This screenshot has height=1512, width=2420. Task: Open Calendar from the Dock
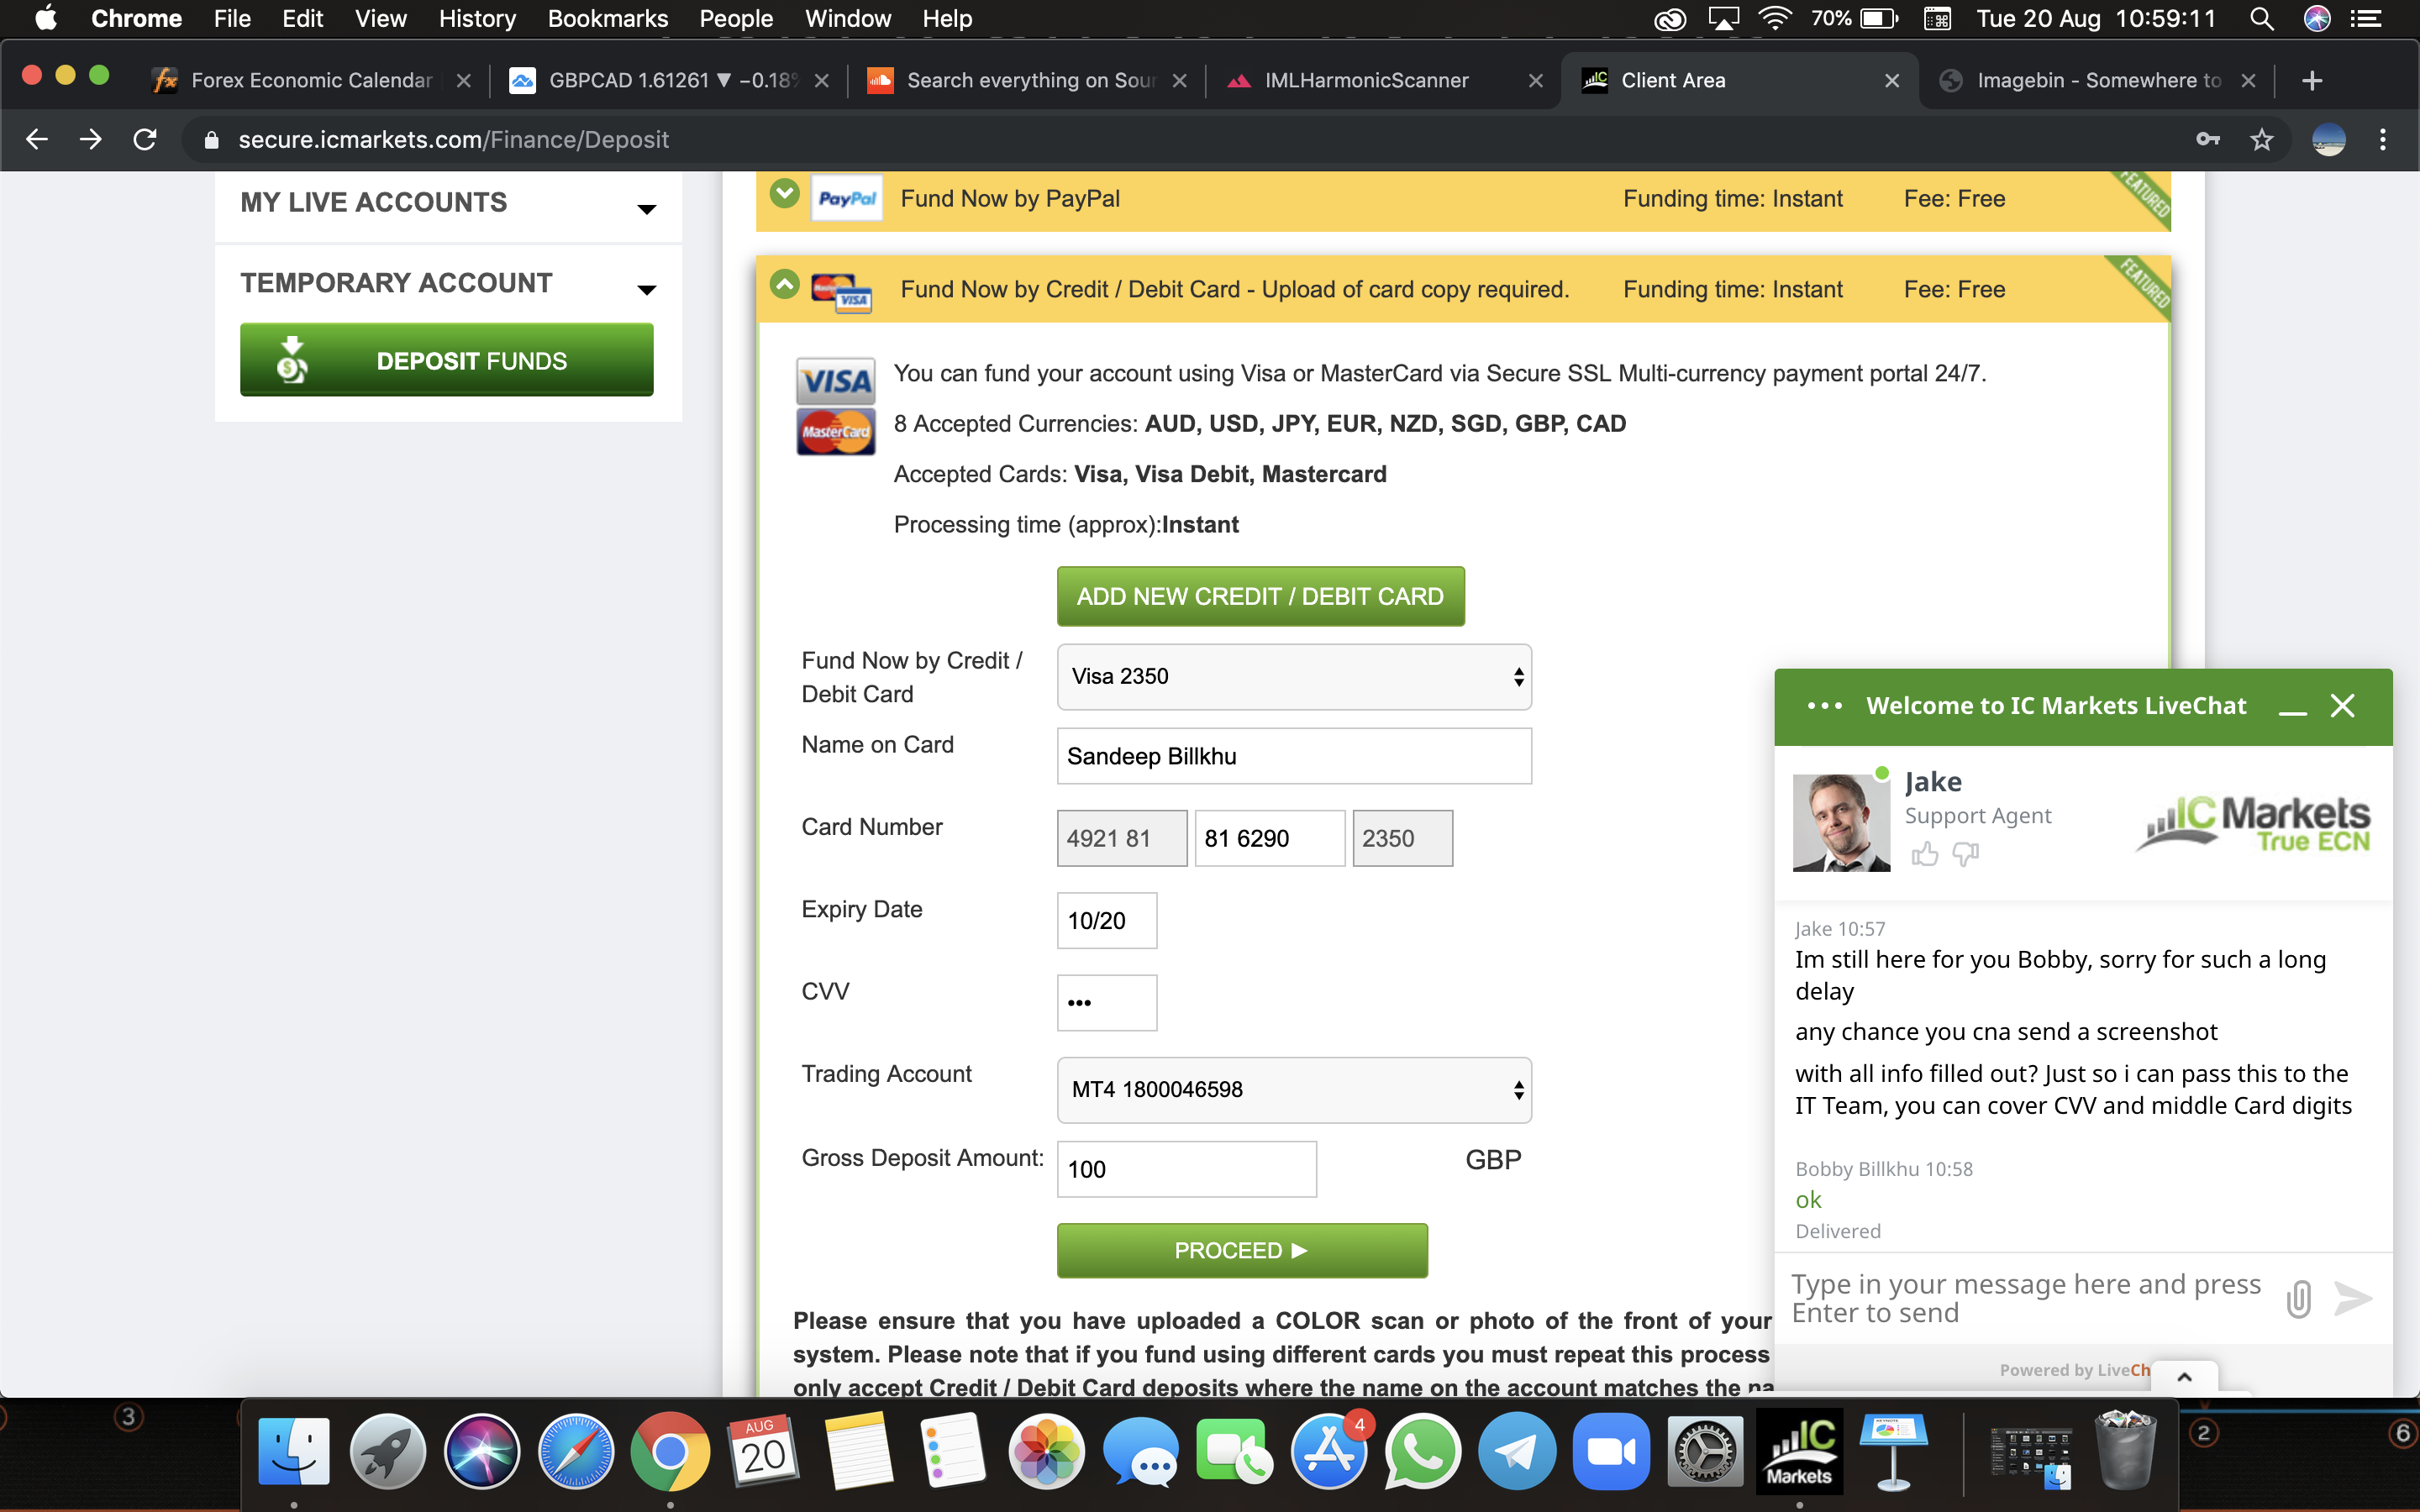pyautogui.click(x=764, y=1452)
